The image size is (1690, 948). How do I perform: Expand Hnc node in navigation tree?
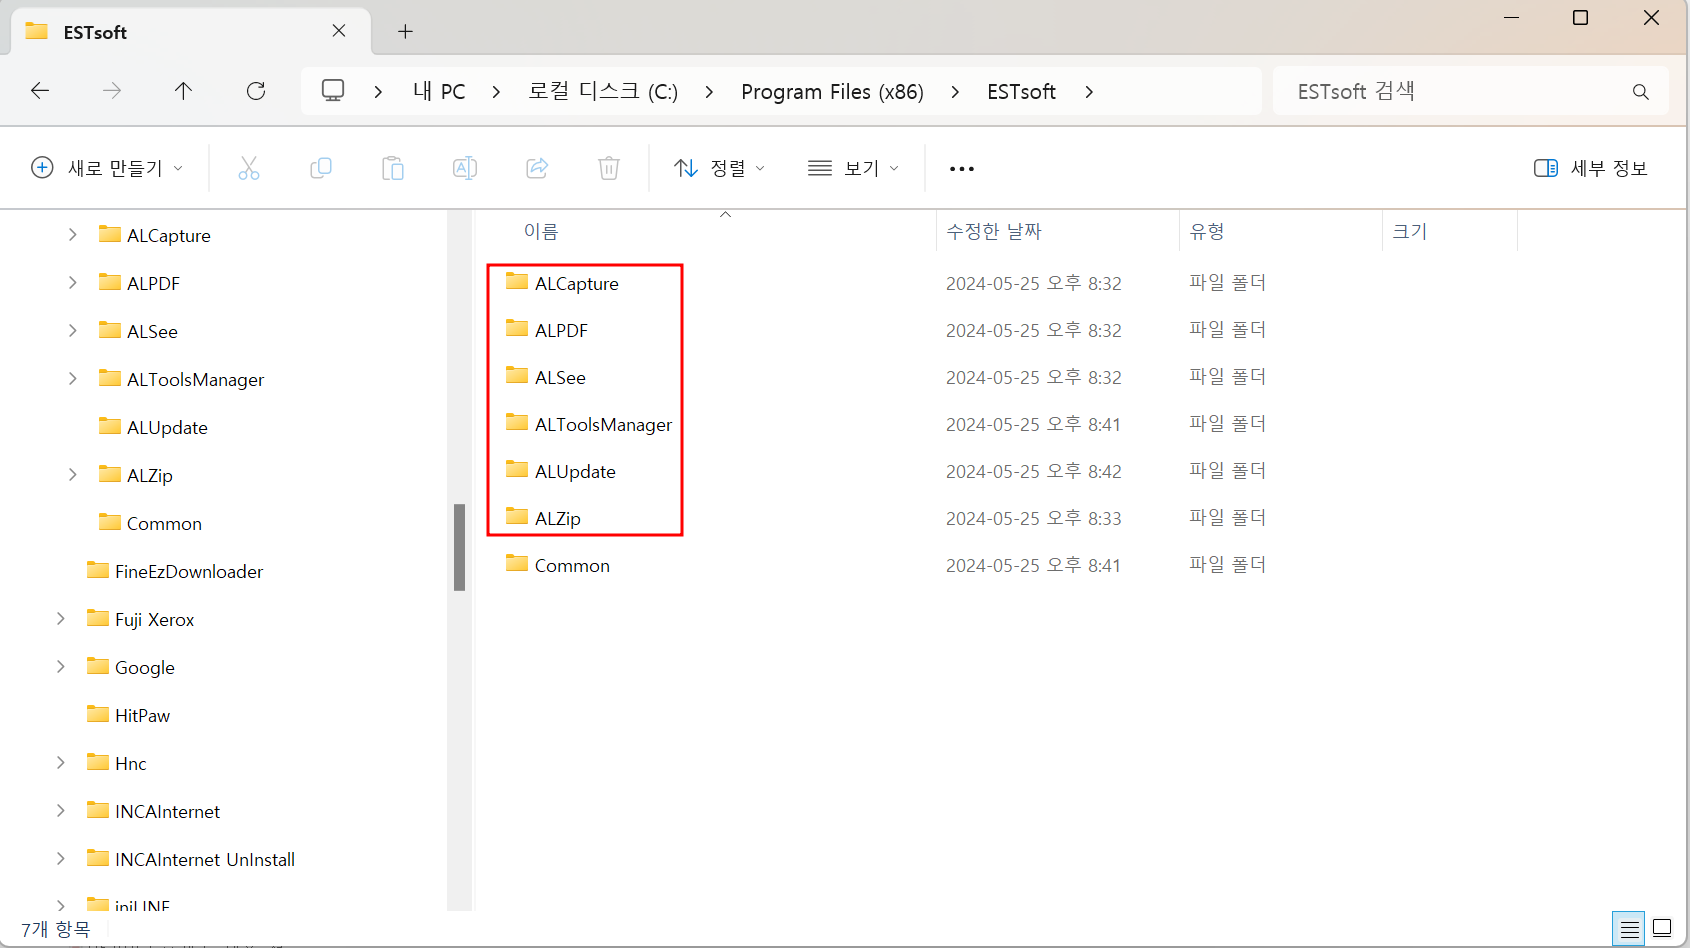(60, 763)
